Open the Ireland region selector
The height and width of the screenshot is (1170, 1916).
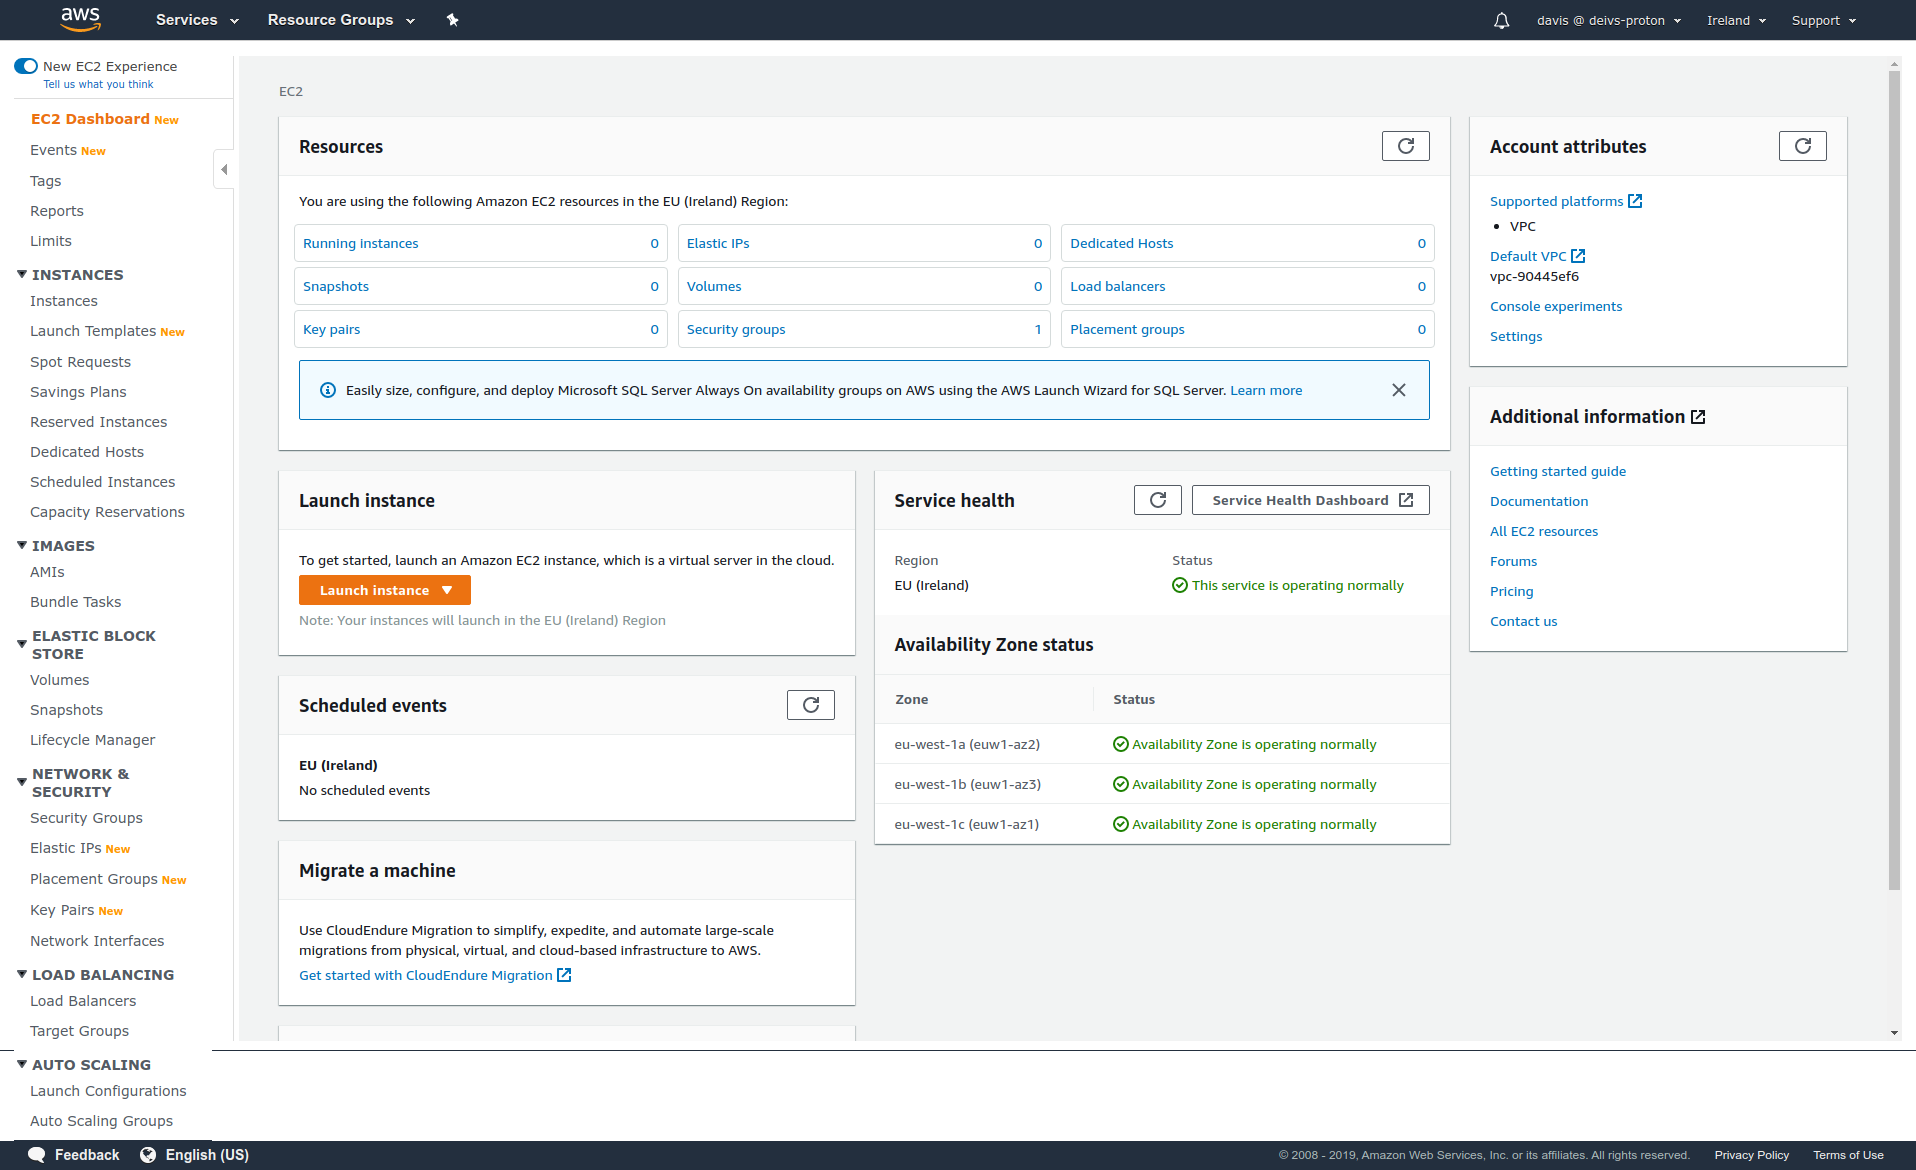(1736, 20)
